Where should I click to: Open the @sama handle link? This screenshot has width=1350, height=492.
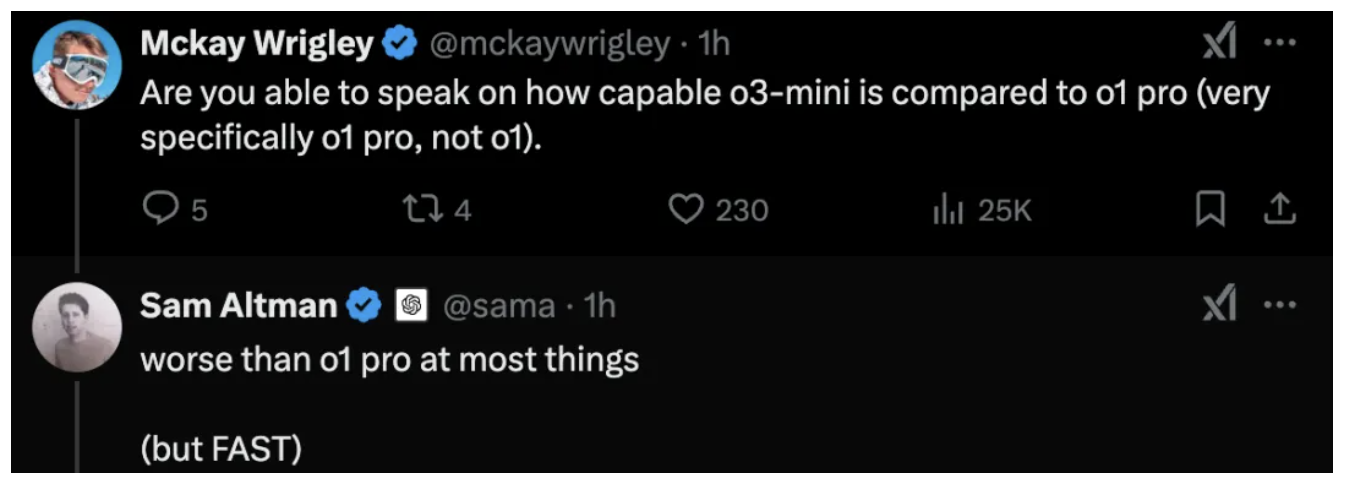pos(499,305)
